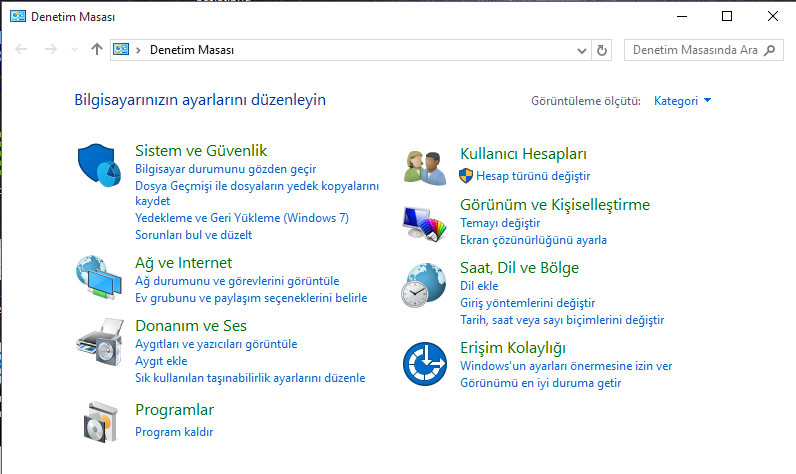
Task: Click the breadcrumb chevron before Denetim Masası
Action: tap(138, 50)
